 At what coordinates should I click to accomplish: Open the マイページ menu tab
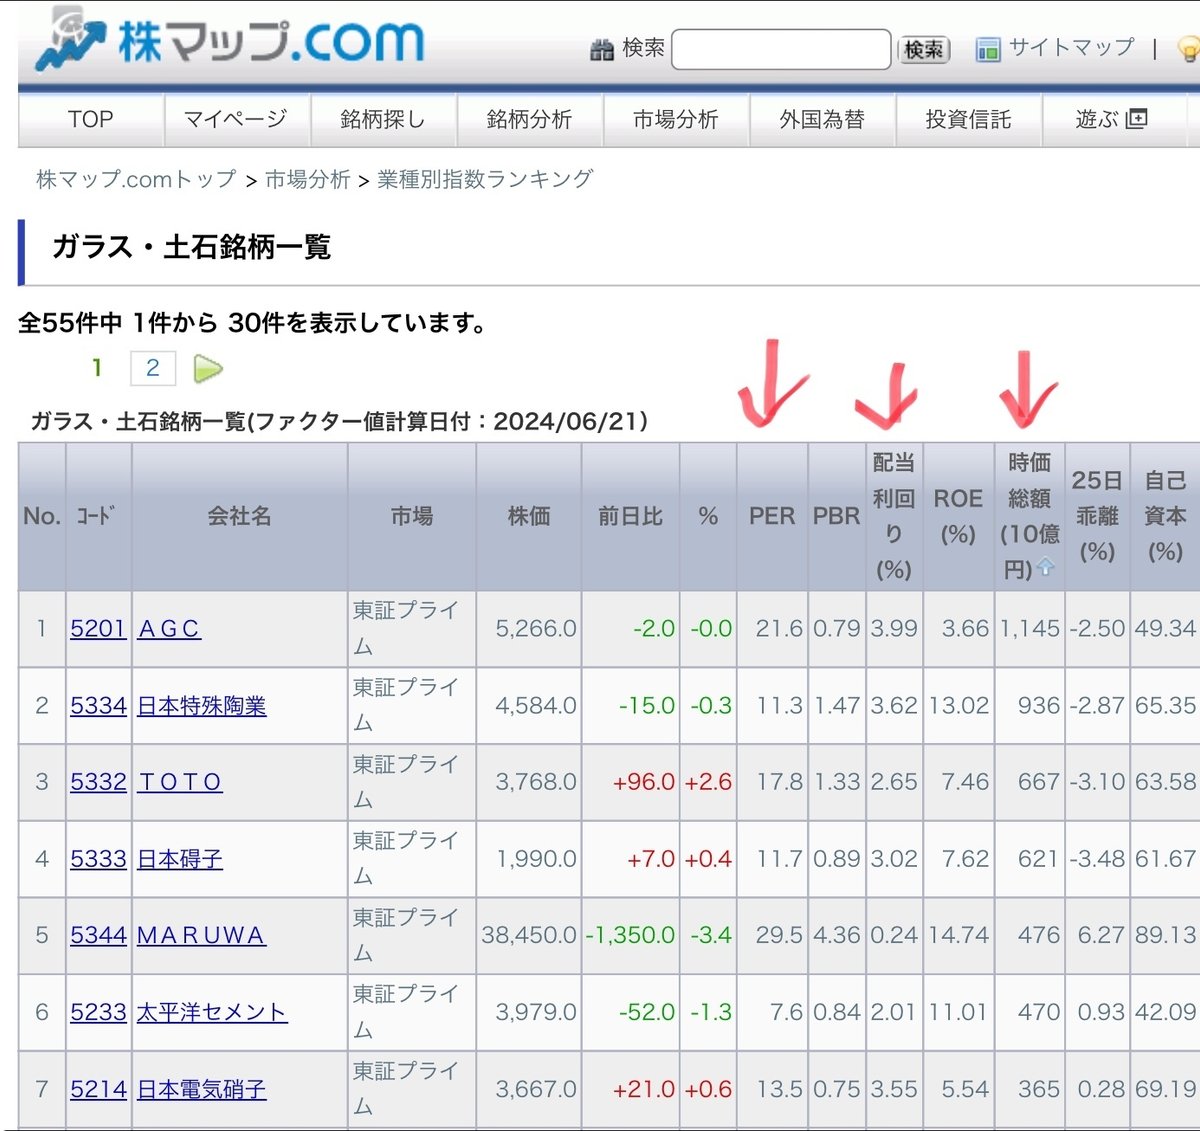(236, 120)
